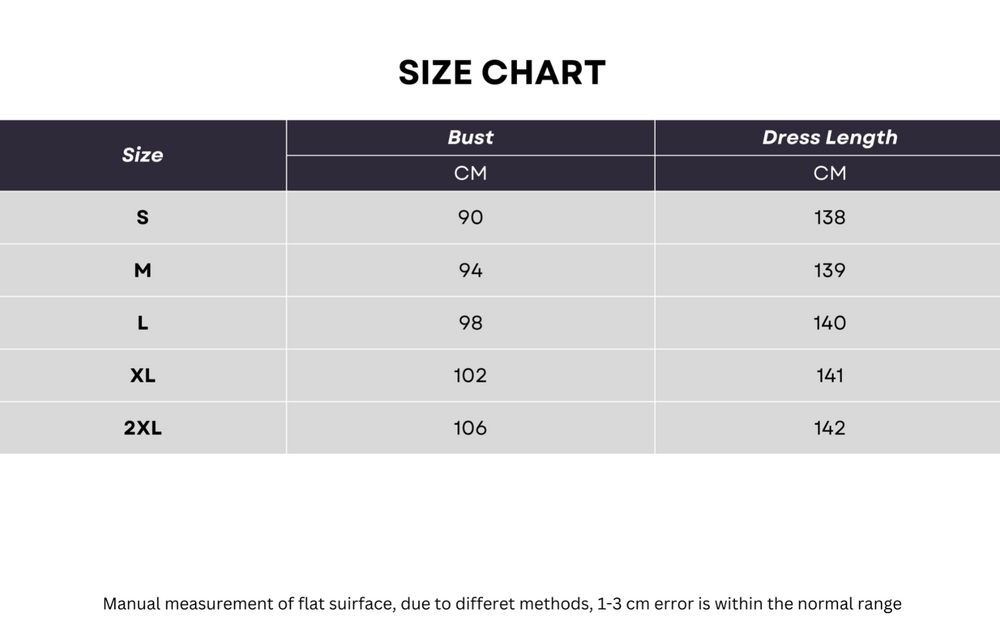Select the M size row label

point(142,270)
